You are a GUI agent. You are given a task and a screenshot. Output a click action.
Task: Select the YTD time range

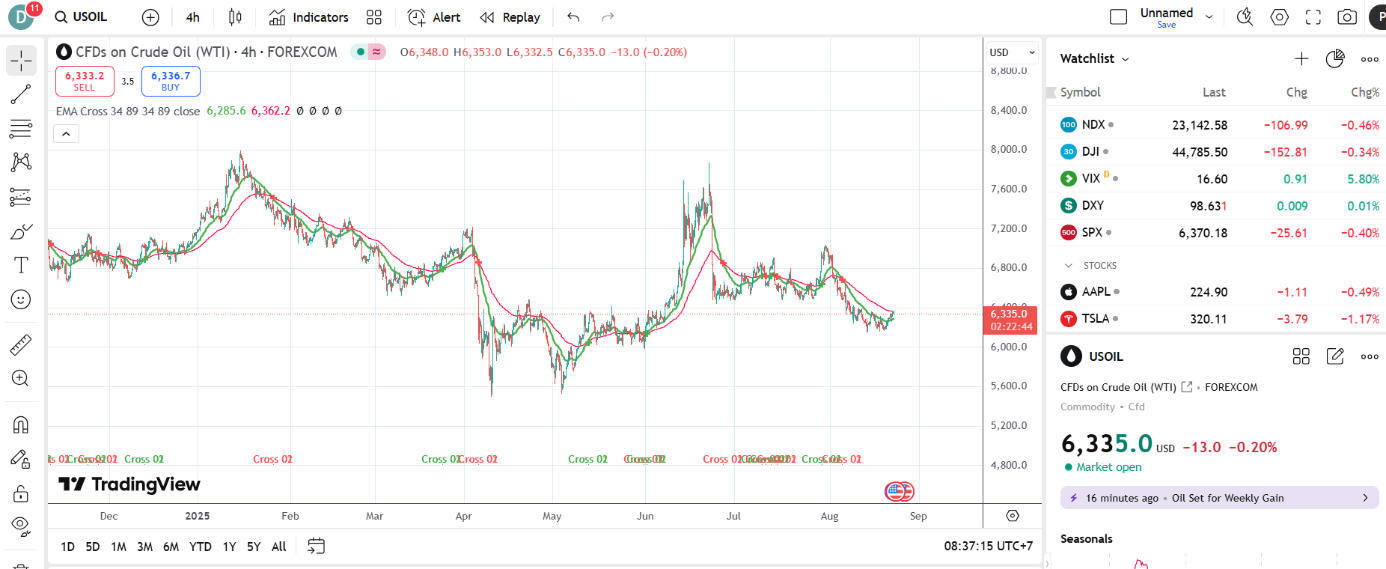[200, 546]
